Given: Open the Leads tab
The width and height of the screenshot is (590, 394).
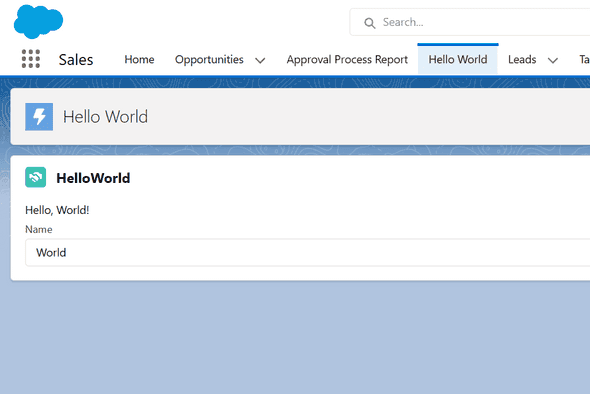Looking at the screenshot, I should click(x=522, y=59).
